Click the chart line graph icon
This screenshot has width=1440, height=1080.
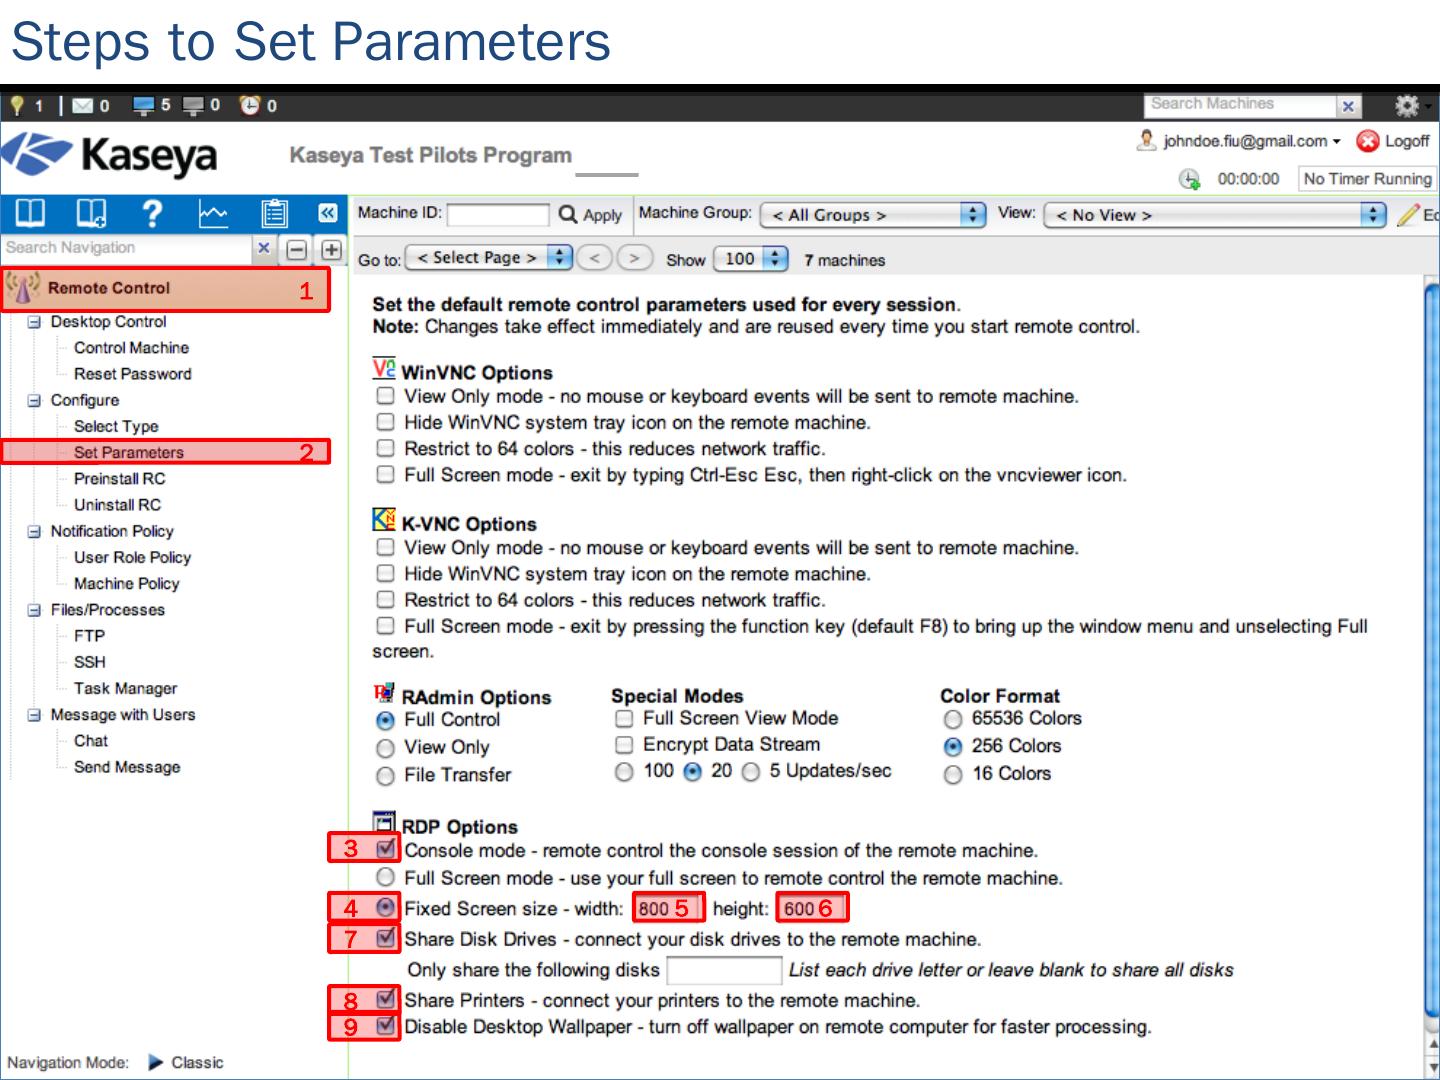213,213
